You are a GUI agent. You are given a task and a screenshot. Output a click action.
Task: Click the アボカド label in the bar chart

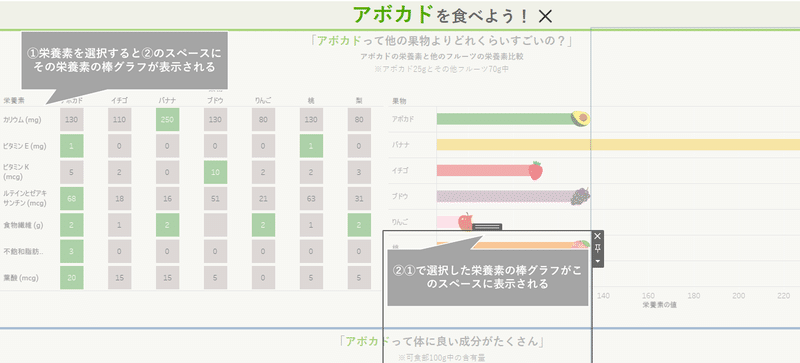403,119
